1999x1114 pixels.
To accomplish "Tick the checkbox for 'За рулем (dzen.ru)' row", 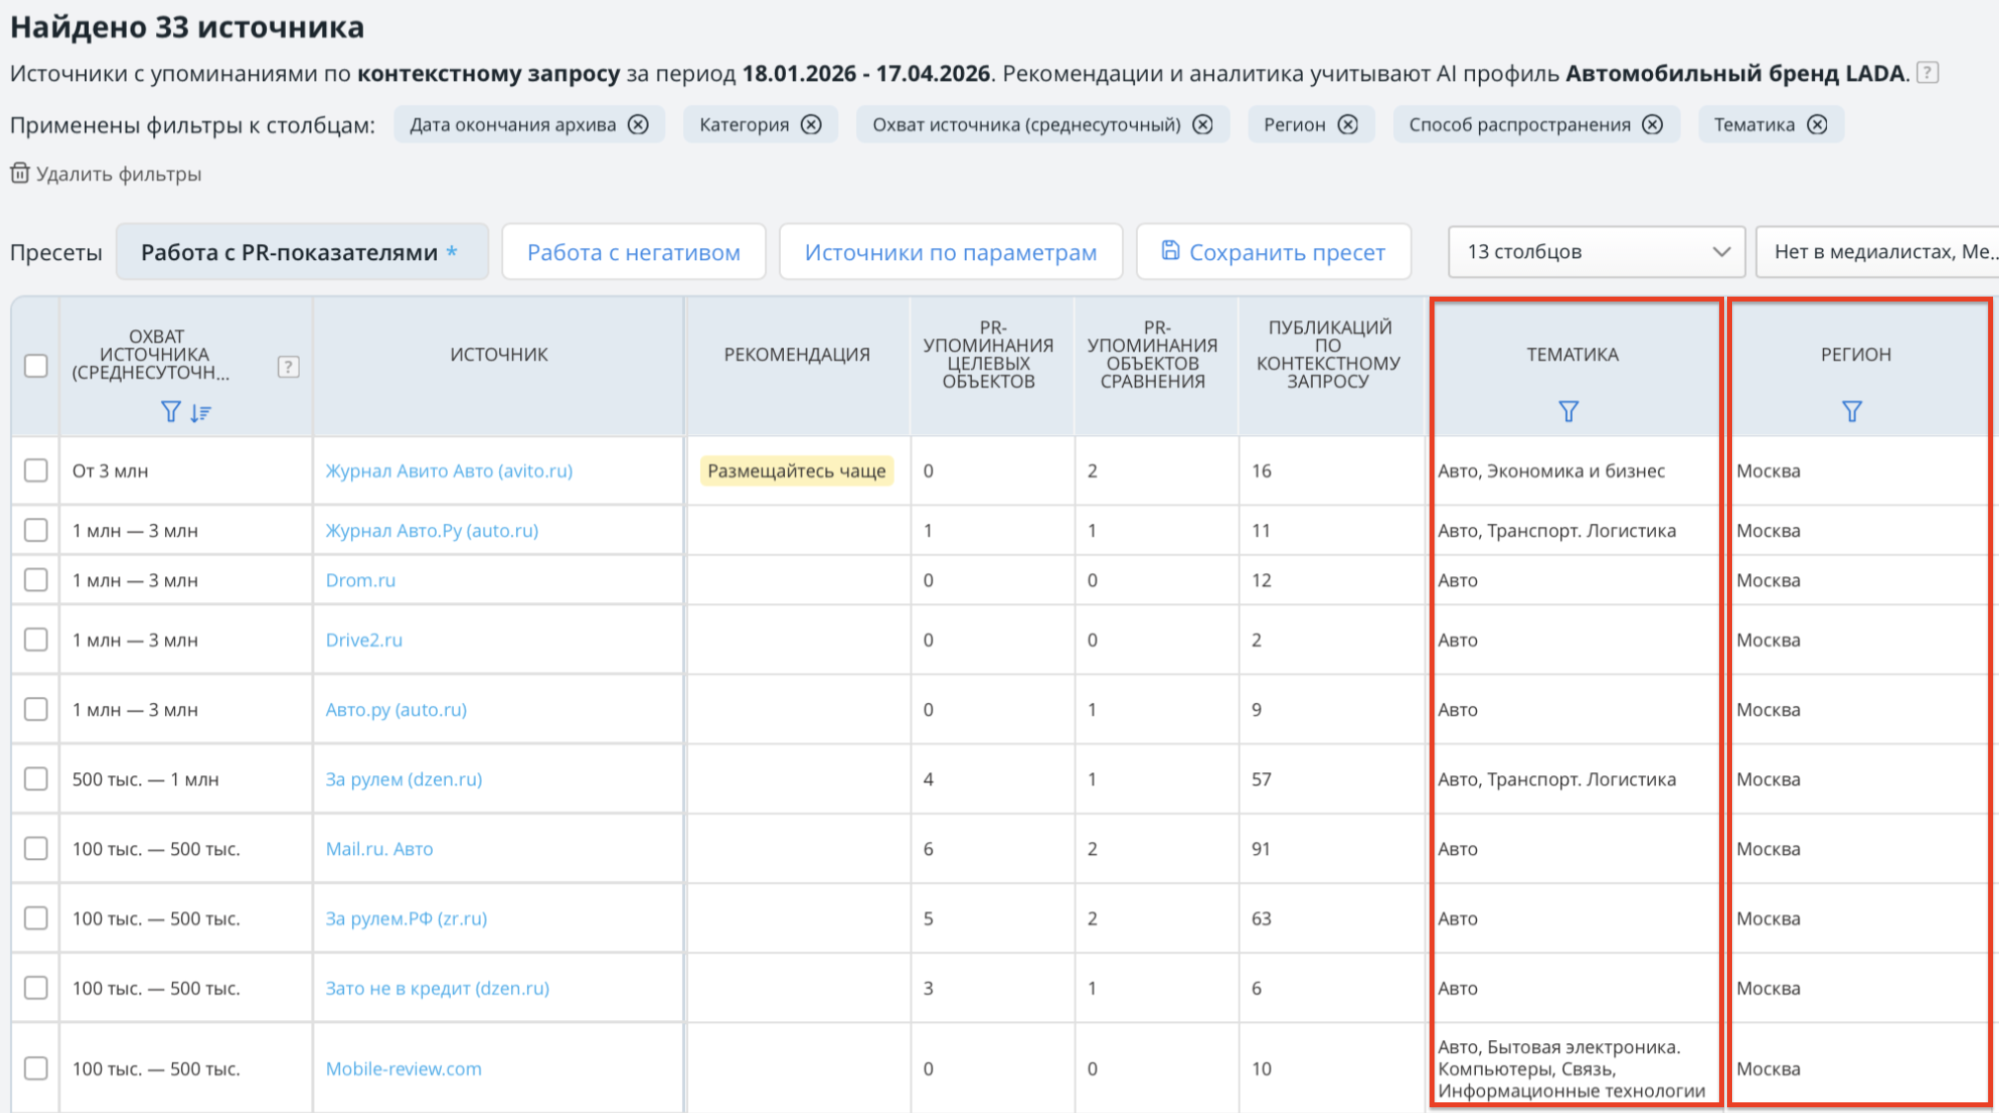I will [x=36, y=779].
